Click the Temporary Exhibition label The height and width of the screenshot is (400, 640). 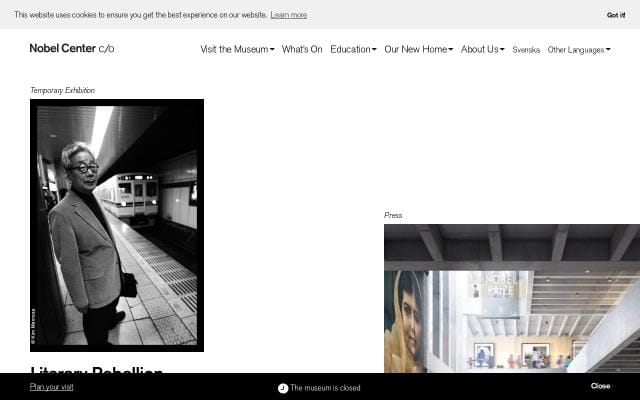tap(62, 90)
